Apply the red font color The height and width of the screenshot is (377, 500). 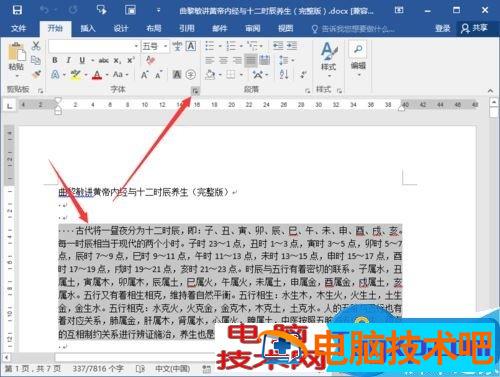pos(97,74)
